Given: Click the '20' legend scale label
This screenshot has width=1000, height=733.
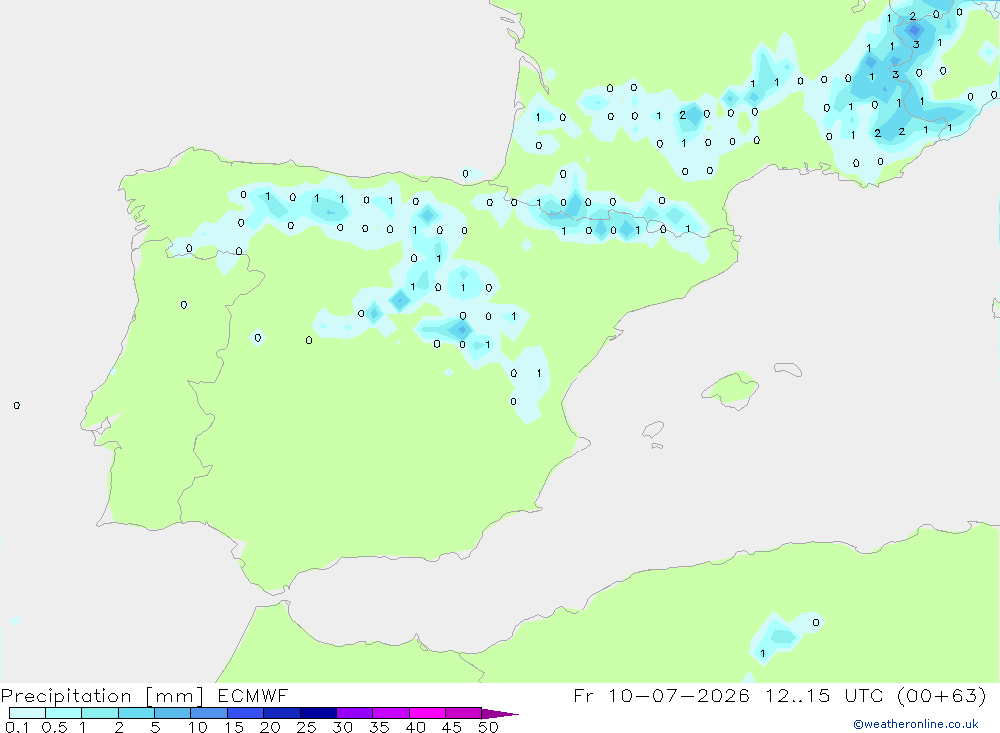Looking at the screenshot, I should point(270,727).
